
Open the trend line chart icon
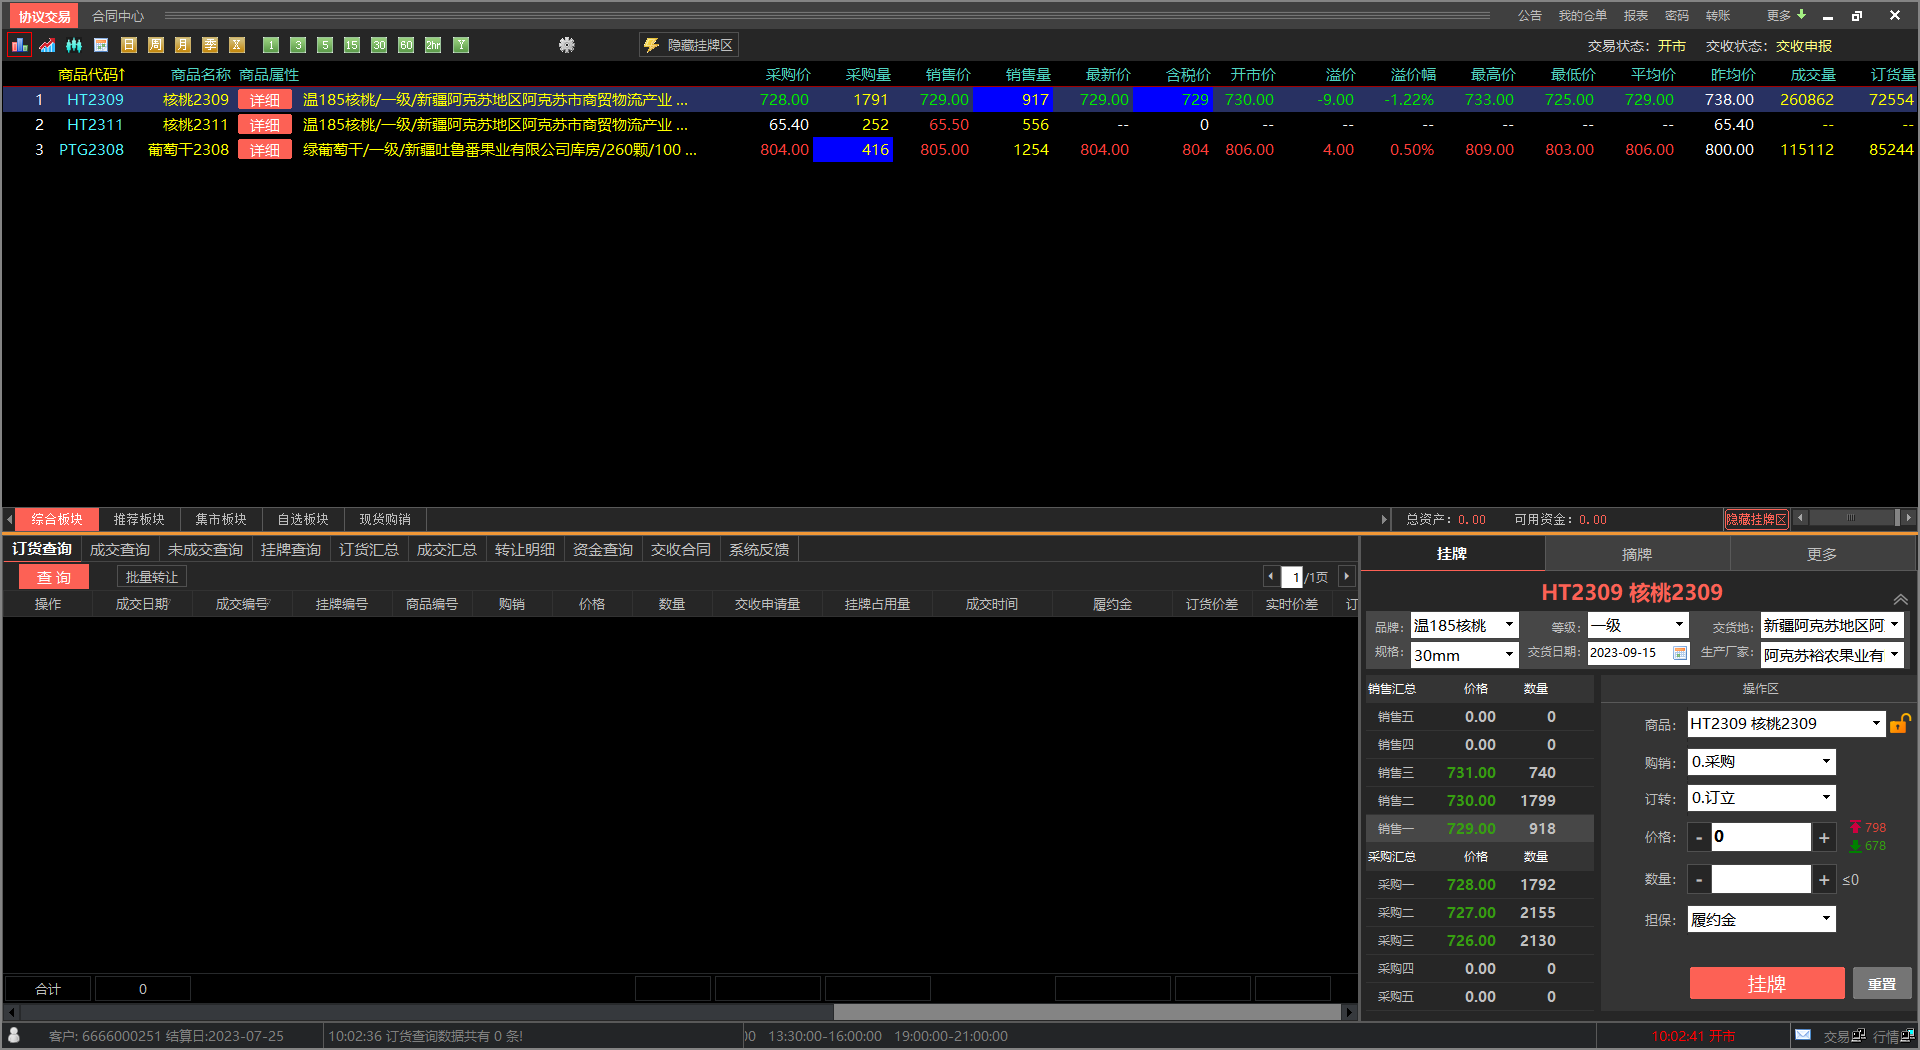(x=47, y=45)
